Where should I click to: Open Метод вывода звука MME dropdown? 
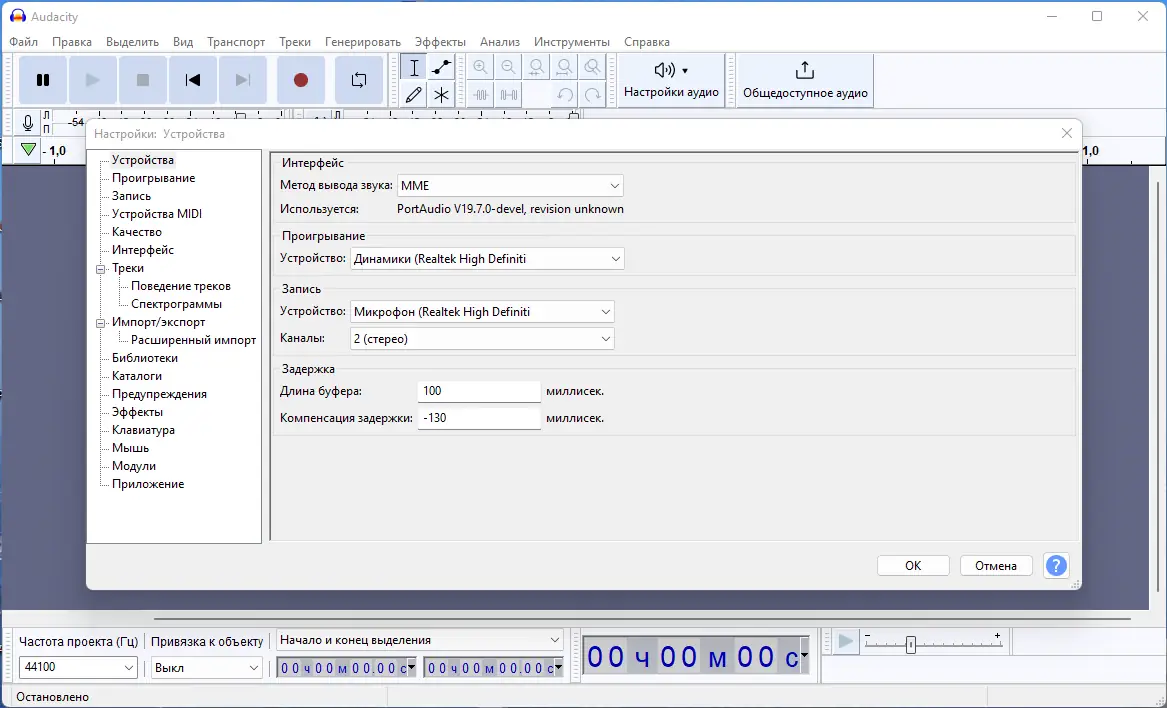point(510,185)
